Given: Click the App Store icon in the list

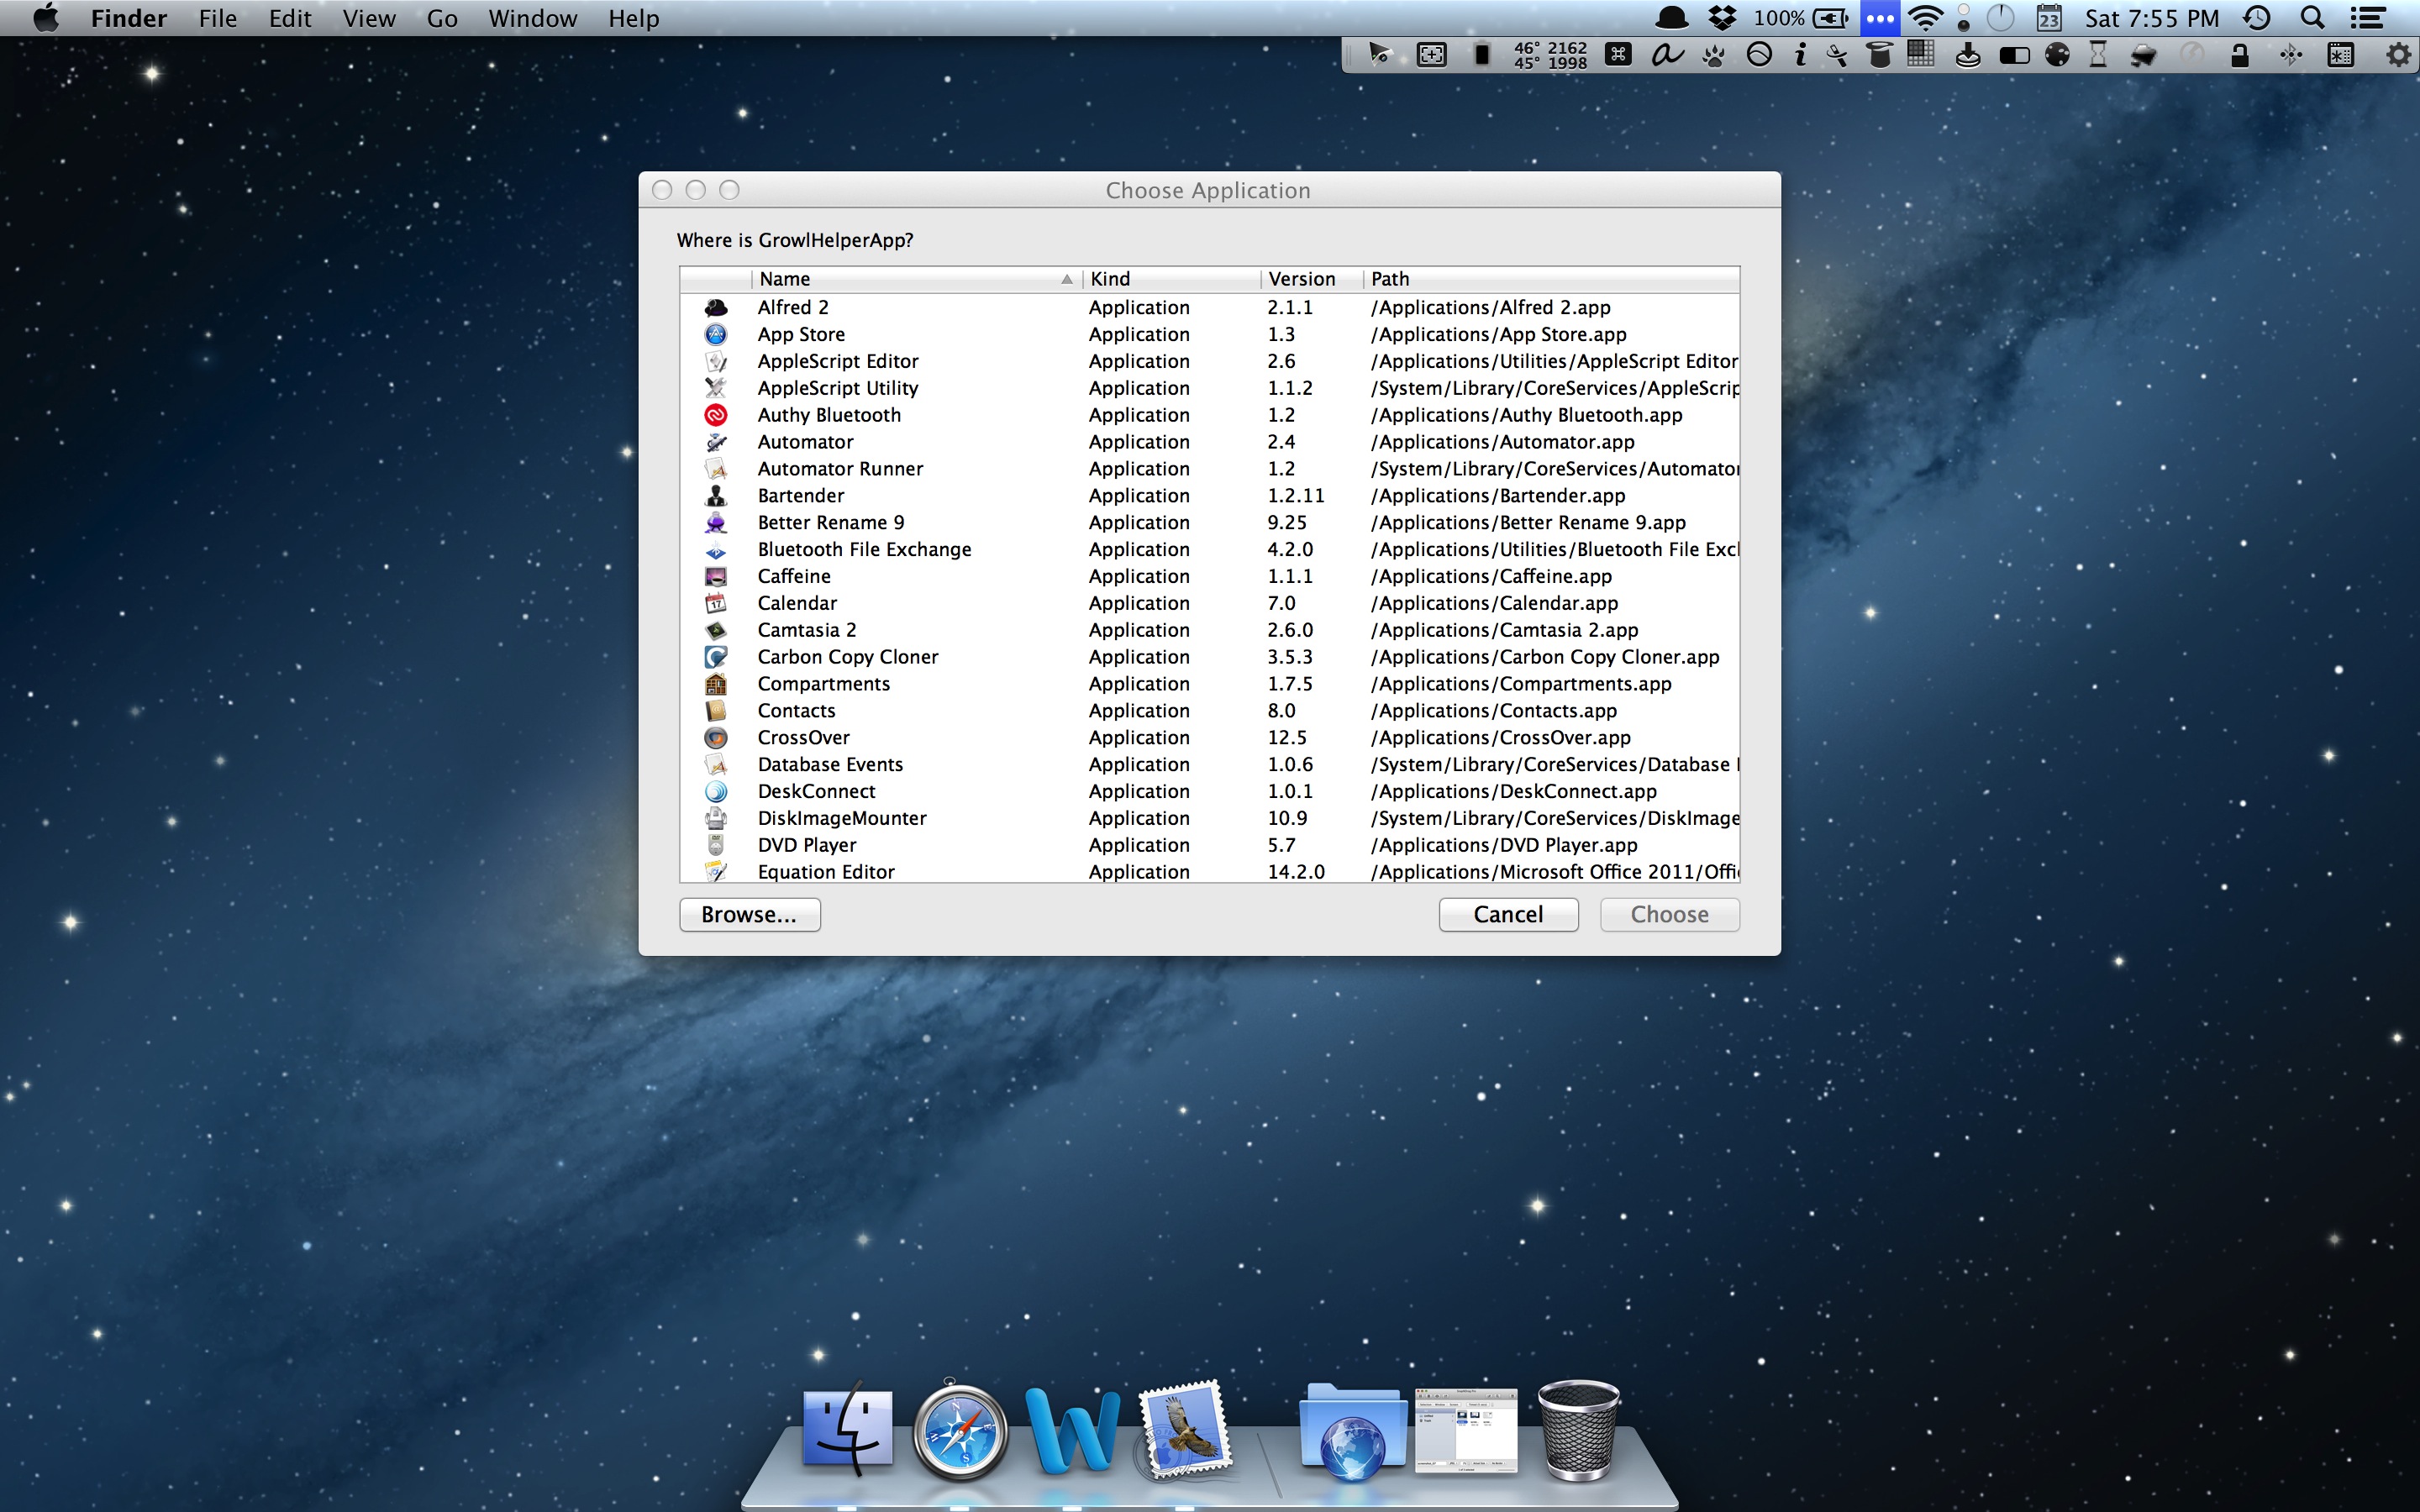Looking at the screenshot, I should click(716, 335).
